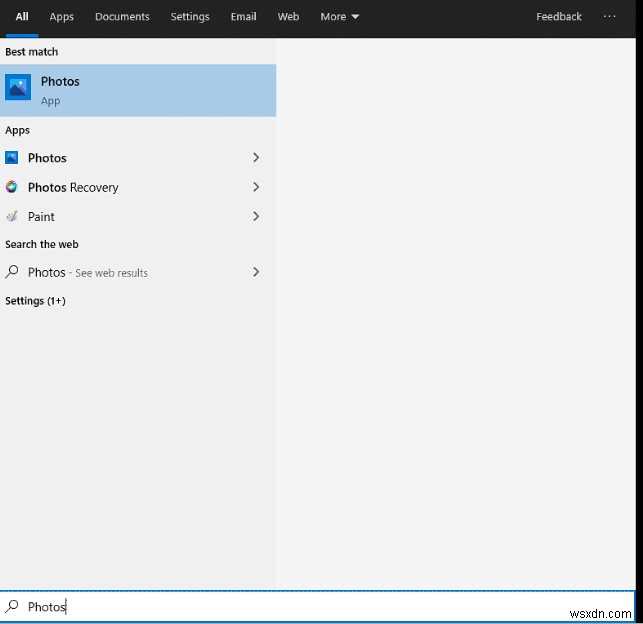643x624 pixels.
Task: Click the Feedback button
Action: (559, 17)
